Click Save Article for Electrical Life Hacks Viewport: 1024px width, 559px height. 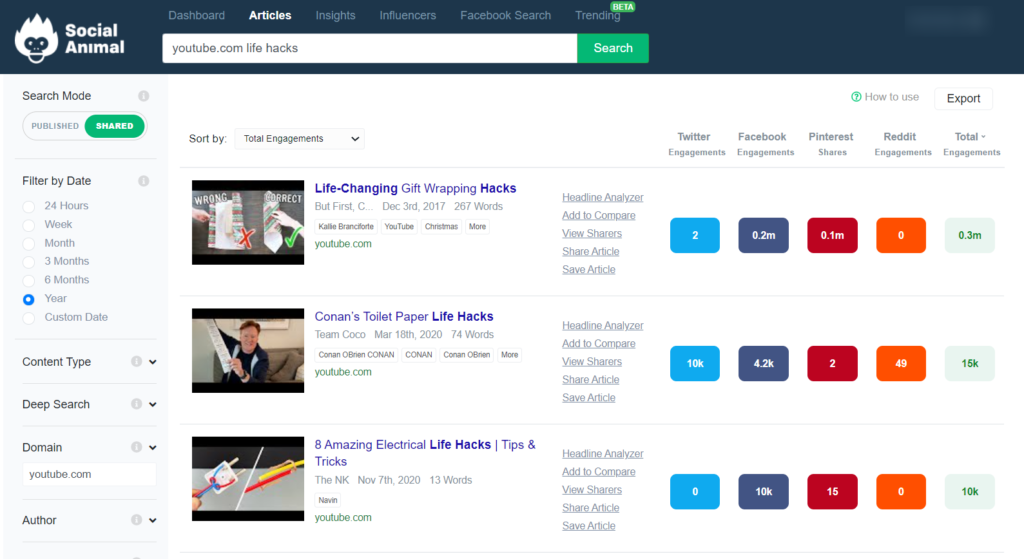coord(588,526)
